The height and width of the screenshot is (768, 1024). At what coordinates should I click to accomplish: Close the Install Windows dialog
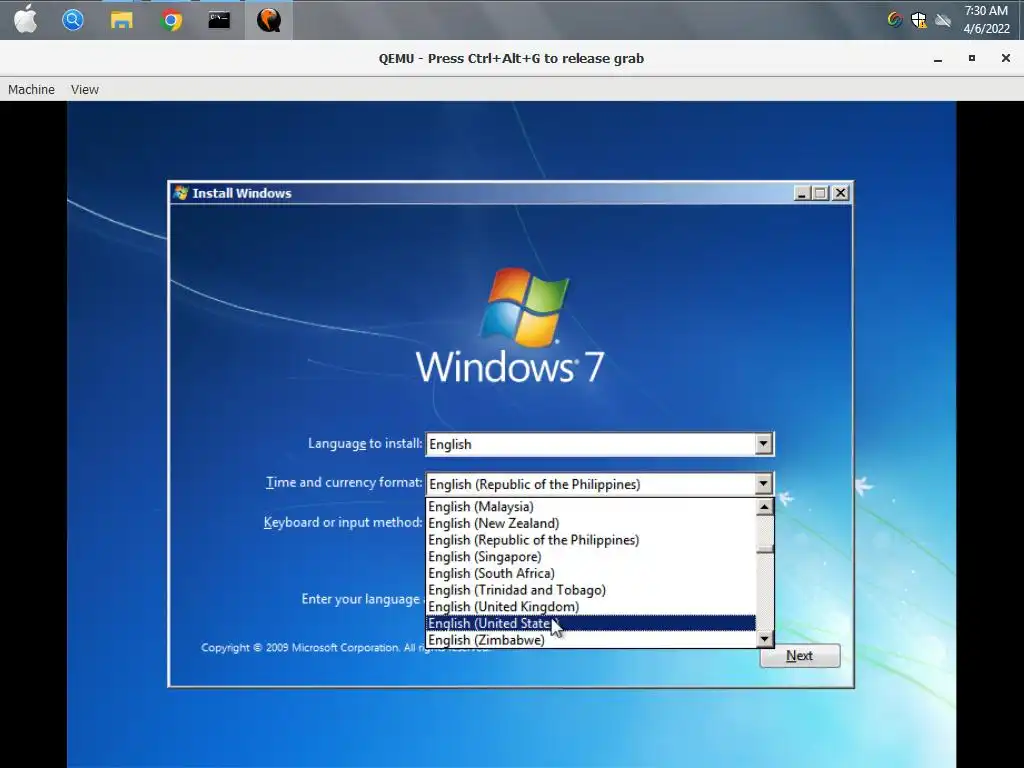[x=840, y=193]
